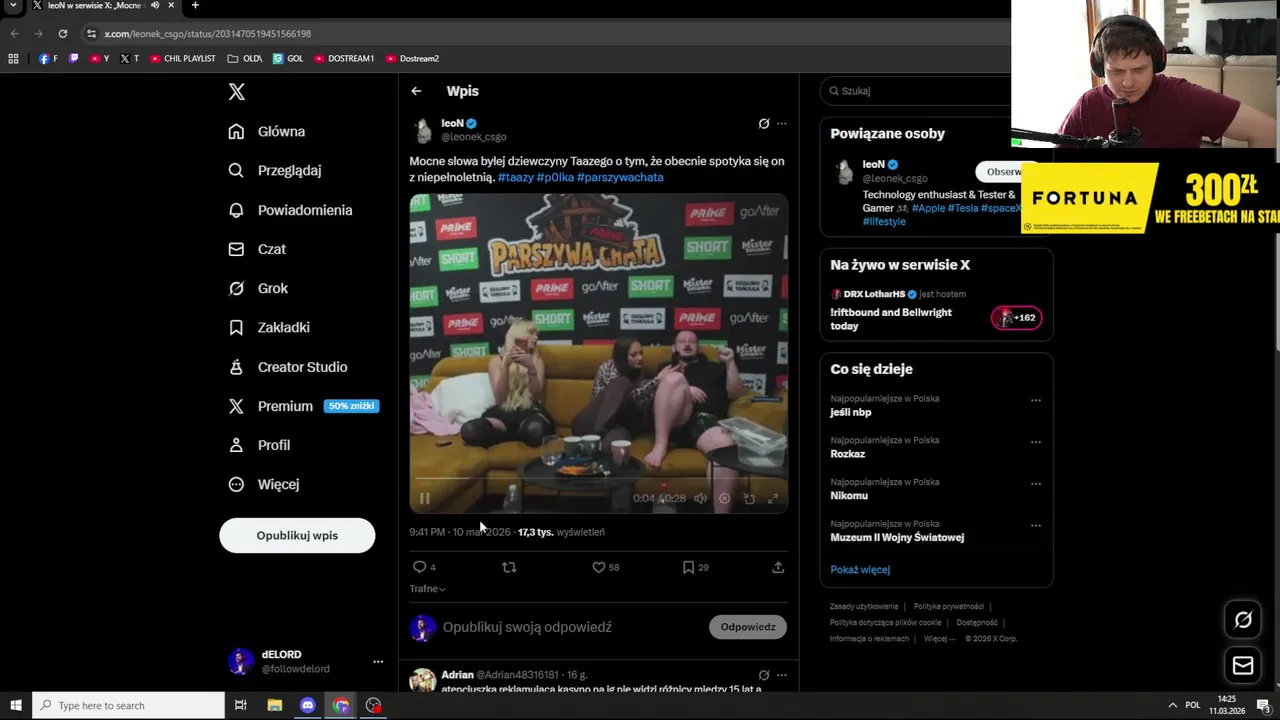1280x720 pixels.
Task: Open Discord from taskbar
Action: click(x=308, y=705)
